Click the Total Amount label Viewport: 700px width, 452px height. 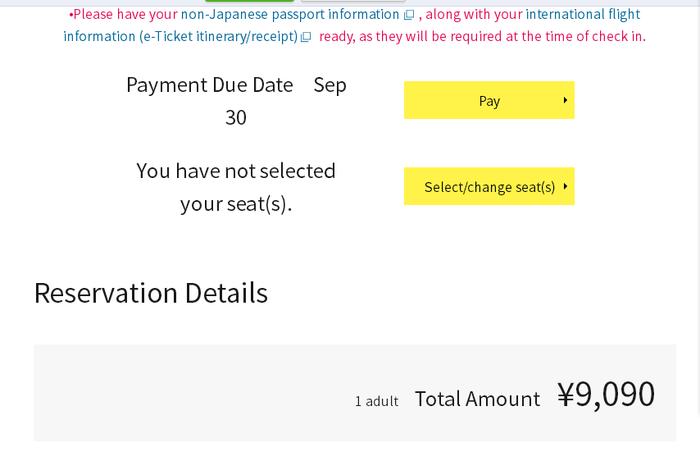pos(477,398)
